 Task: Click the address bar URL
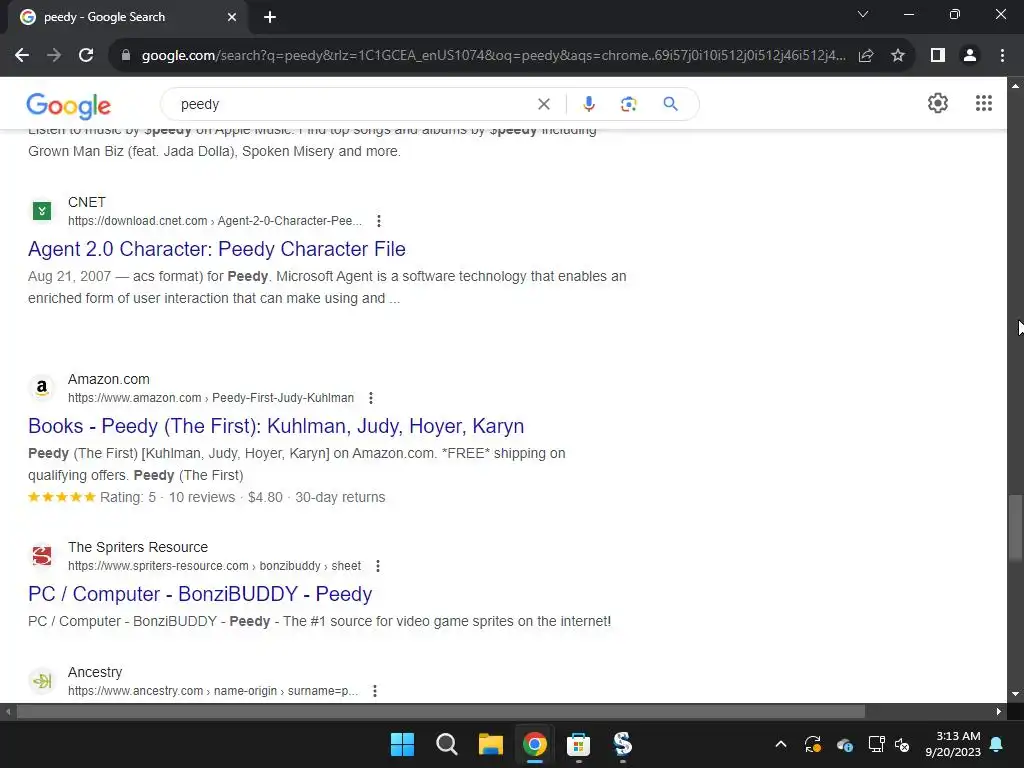tap(493, 56)
